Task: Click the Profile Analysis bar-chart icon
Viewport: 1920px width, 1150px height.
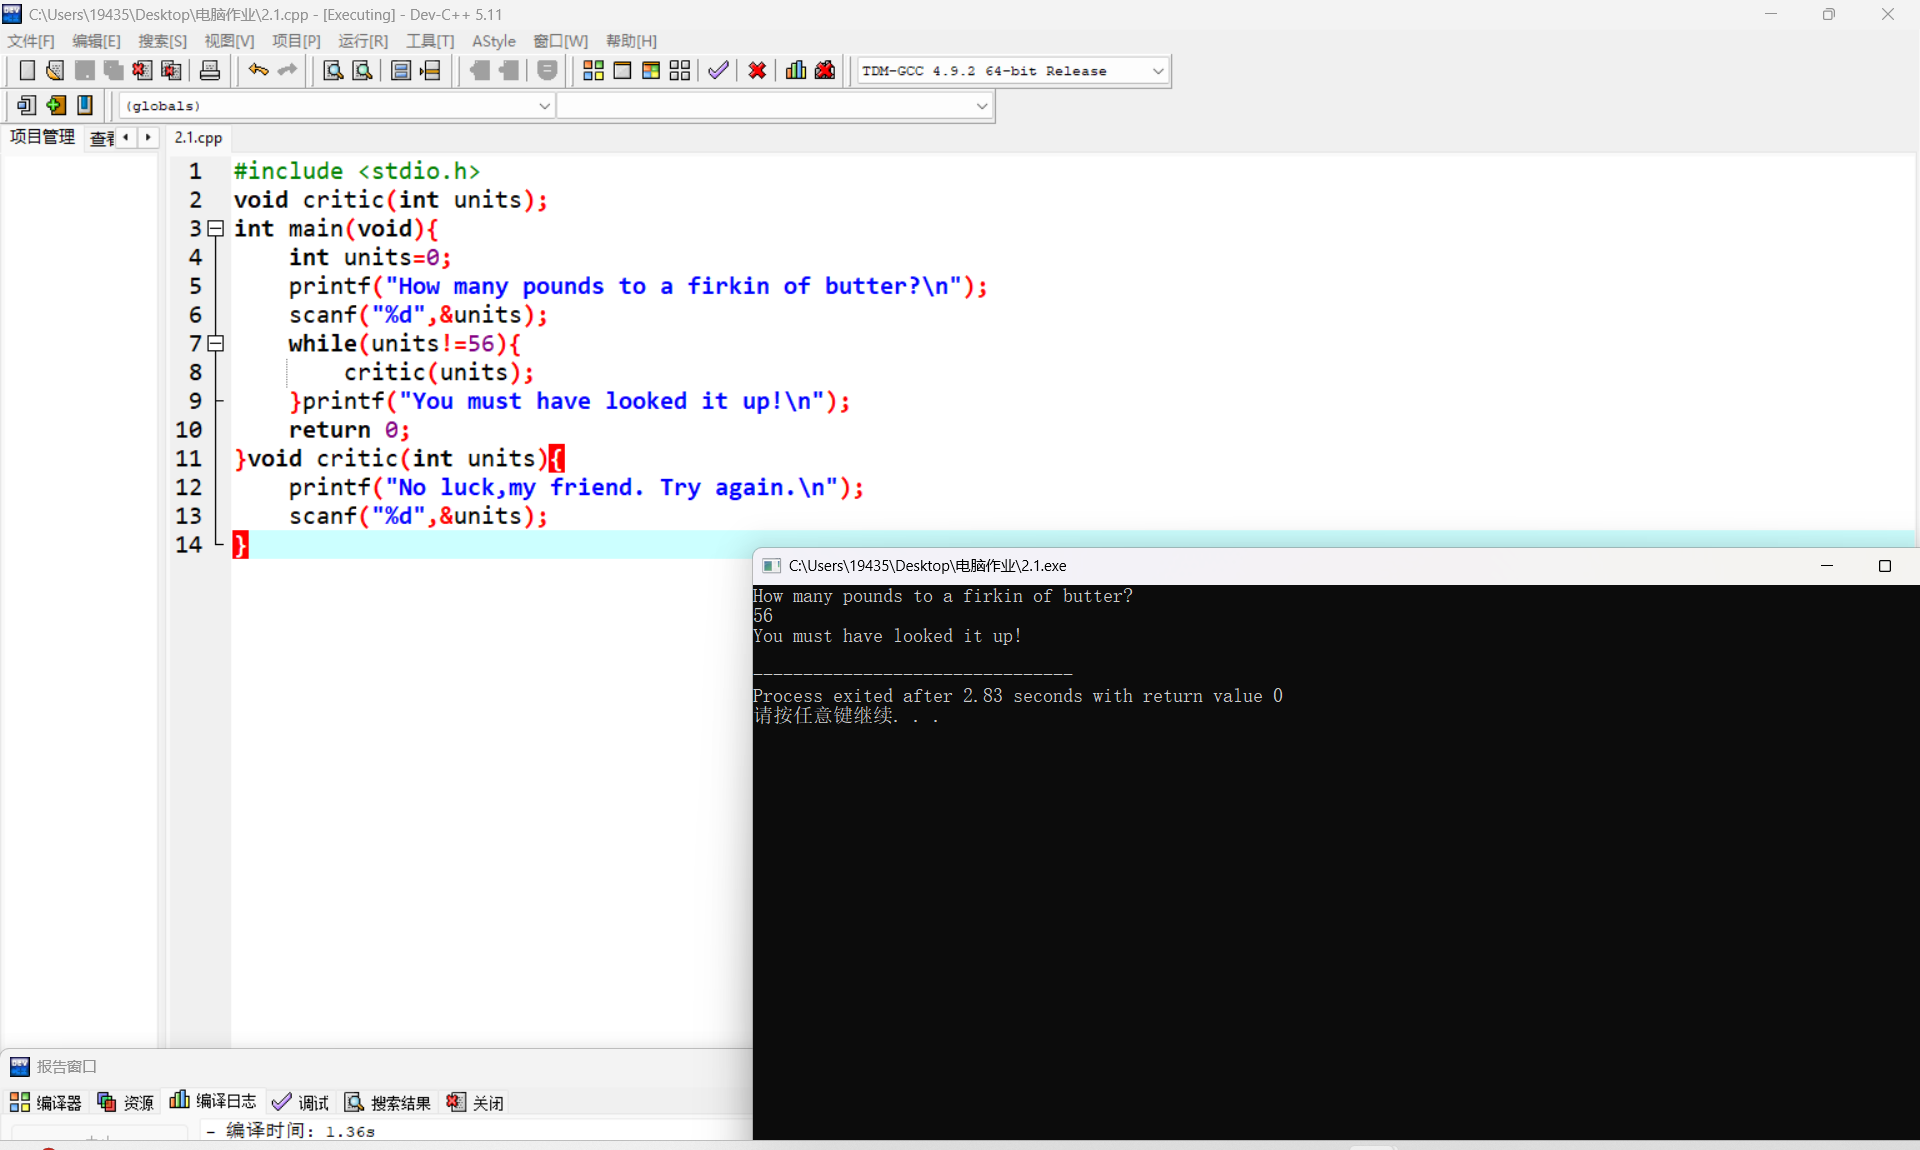Action: coord(796,71)
